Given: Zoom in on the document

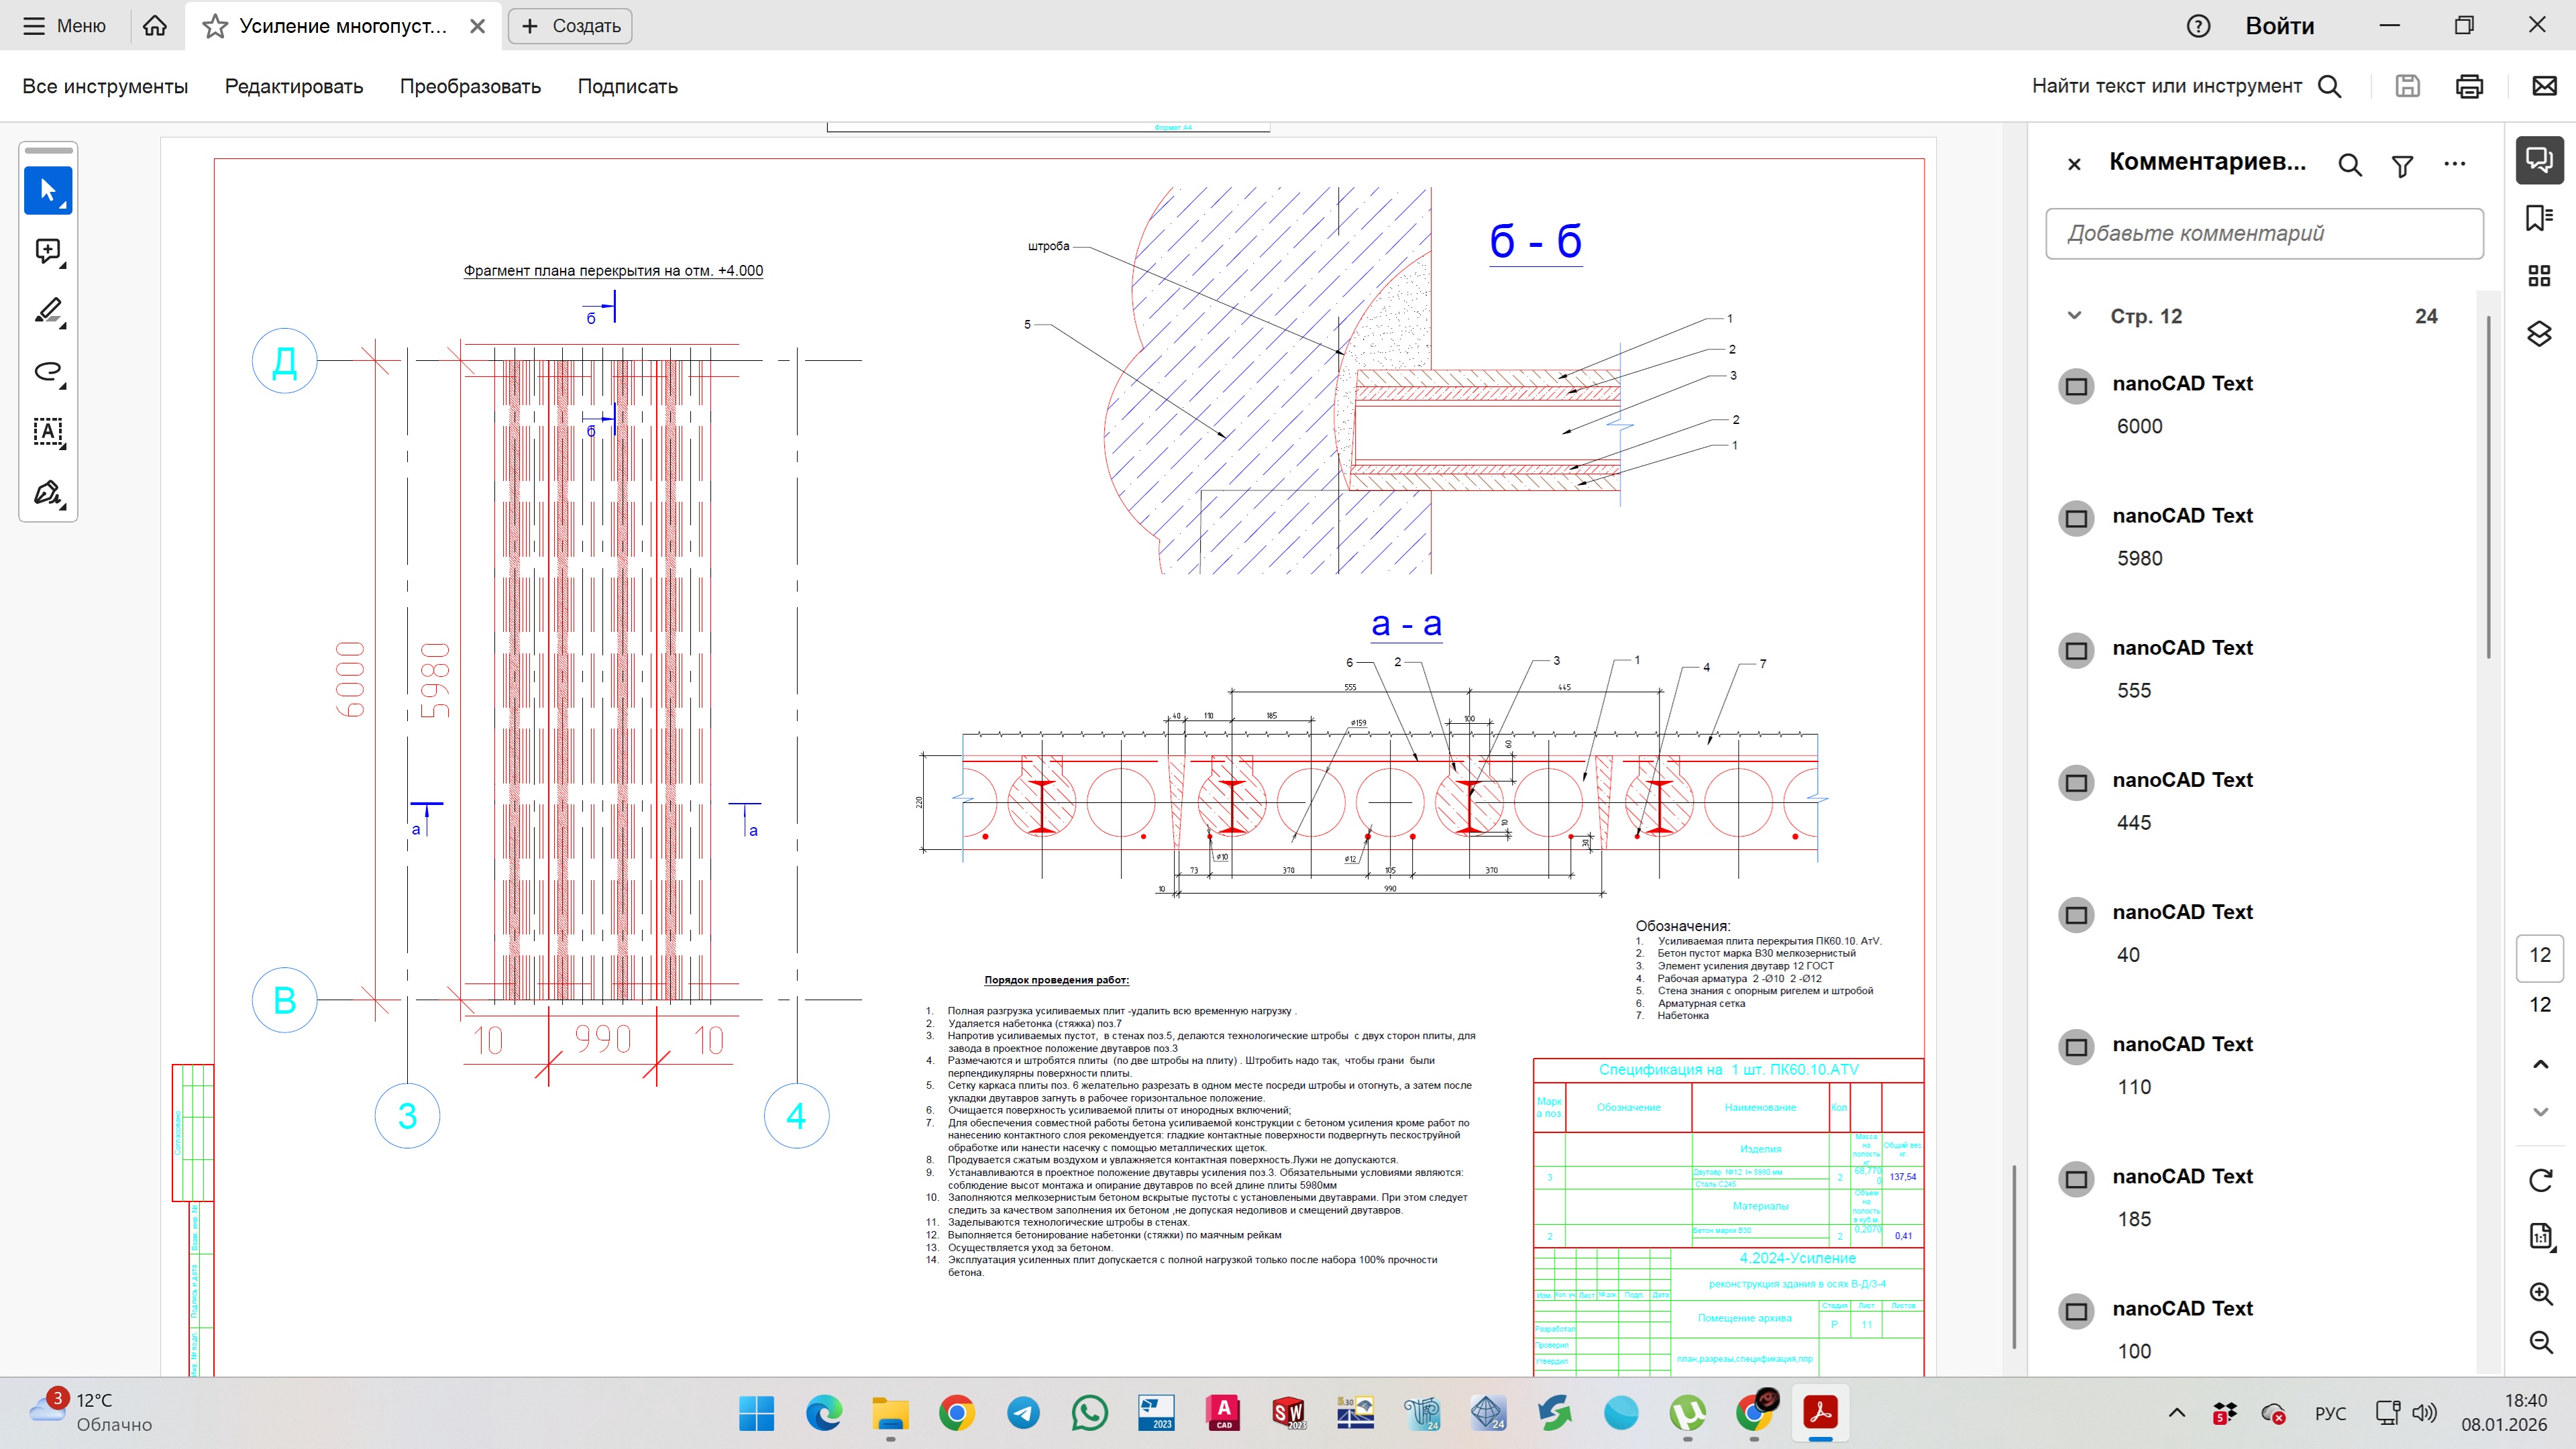Looking at the screenshot, I should pos(2541,1294).
